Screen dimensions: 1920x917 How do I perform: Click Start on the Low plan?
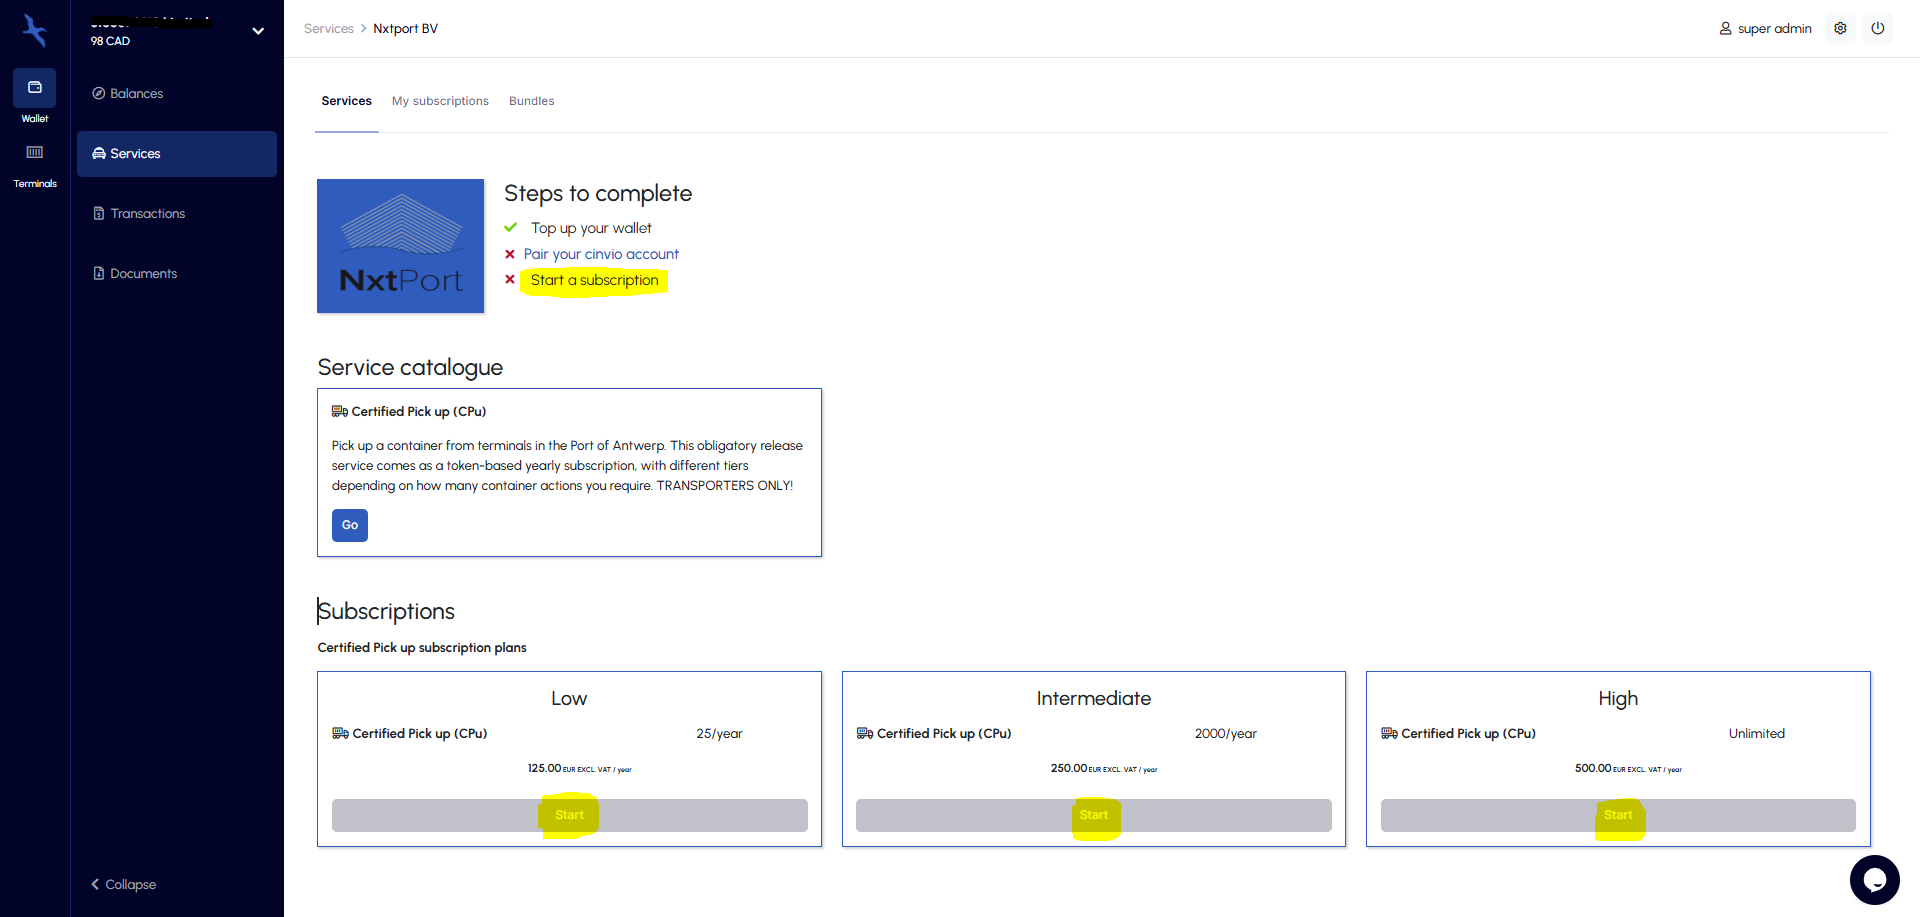tap(570, 815)
